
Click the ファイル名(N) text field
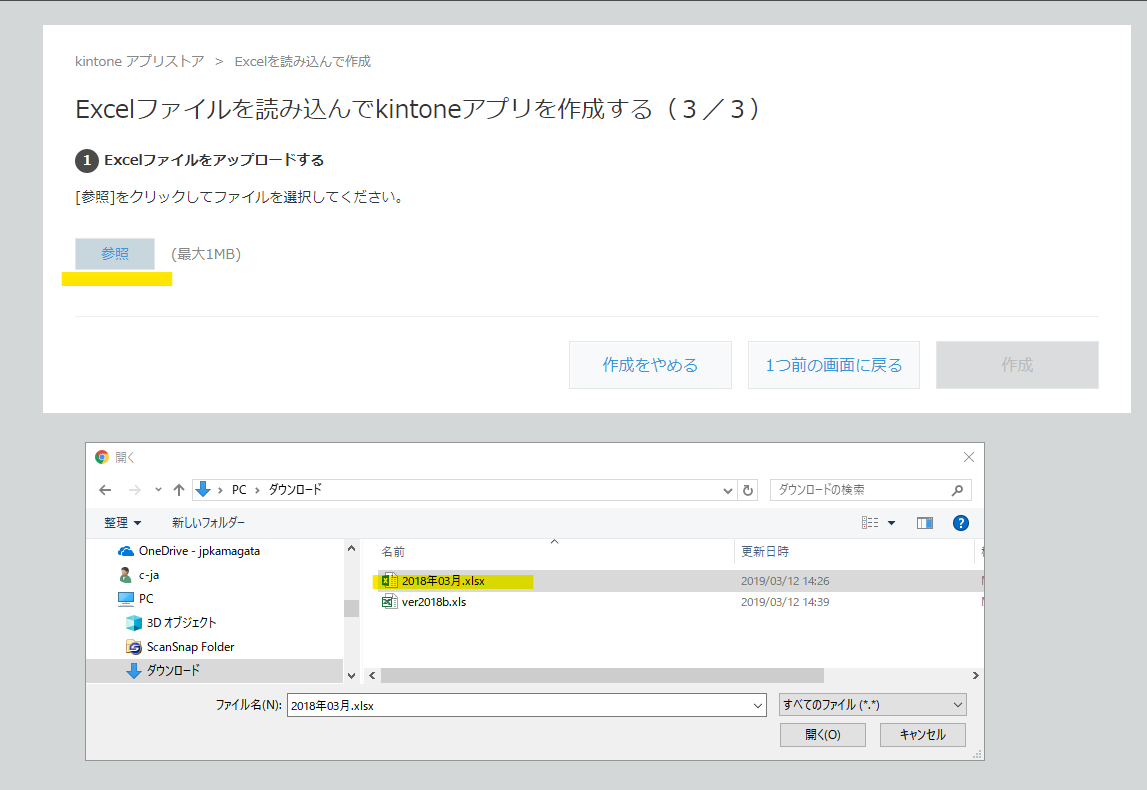click(519, 705)
